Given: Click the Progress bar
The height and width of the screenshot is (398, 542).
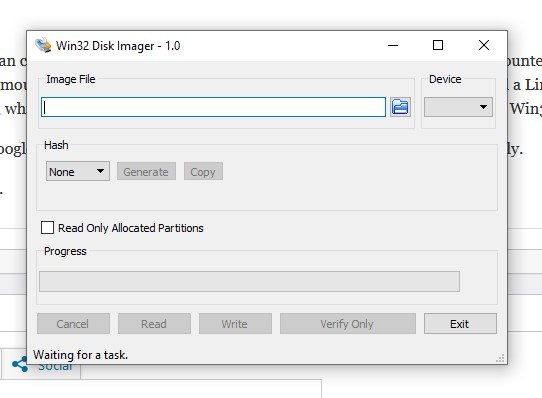Looking at the screenshot, I should (x=249, y=281).
